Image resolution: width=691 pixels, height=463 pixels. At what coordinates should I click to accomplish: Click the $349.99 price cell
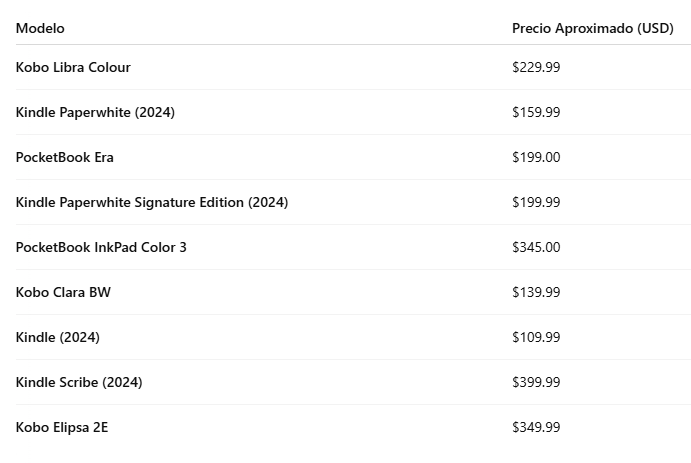536,427
